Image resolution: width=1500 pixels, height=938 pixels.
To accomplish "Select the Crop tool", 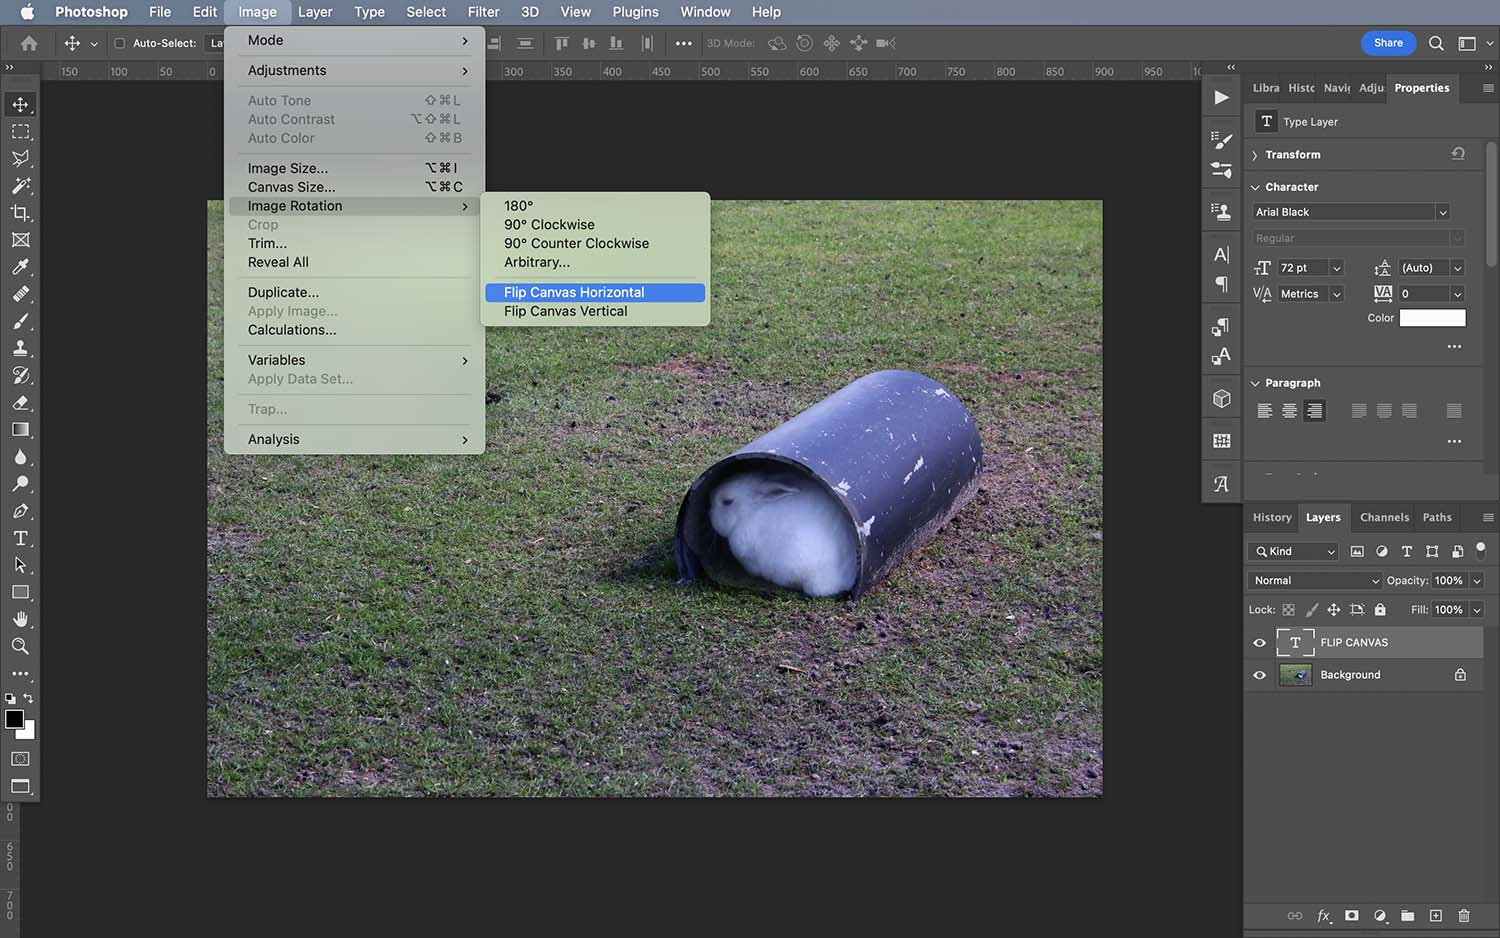I will 20,212.
